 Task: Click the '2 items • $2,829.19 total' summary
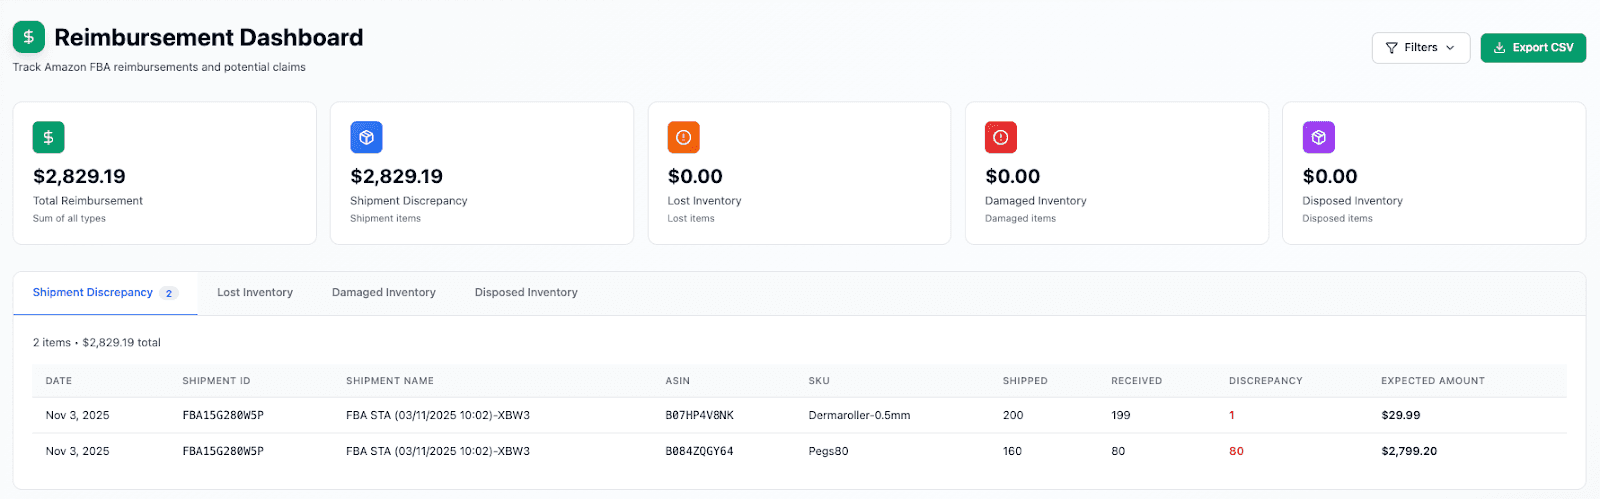pos(97,342)
